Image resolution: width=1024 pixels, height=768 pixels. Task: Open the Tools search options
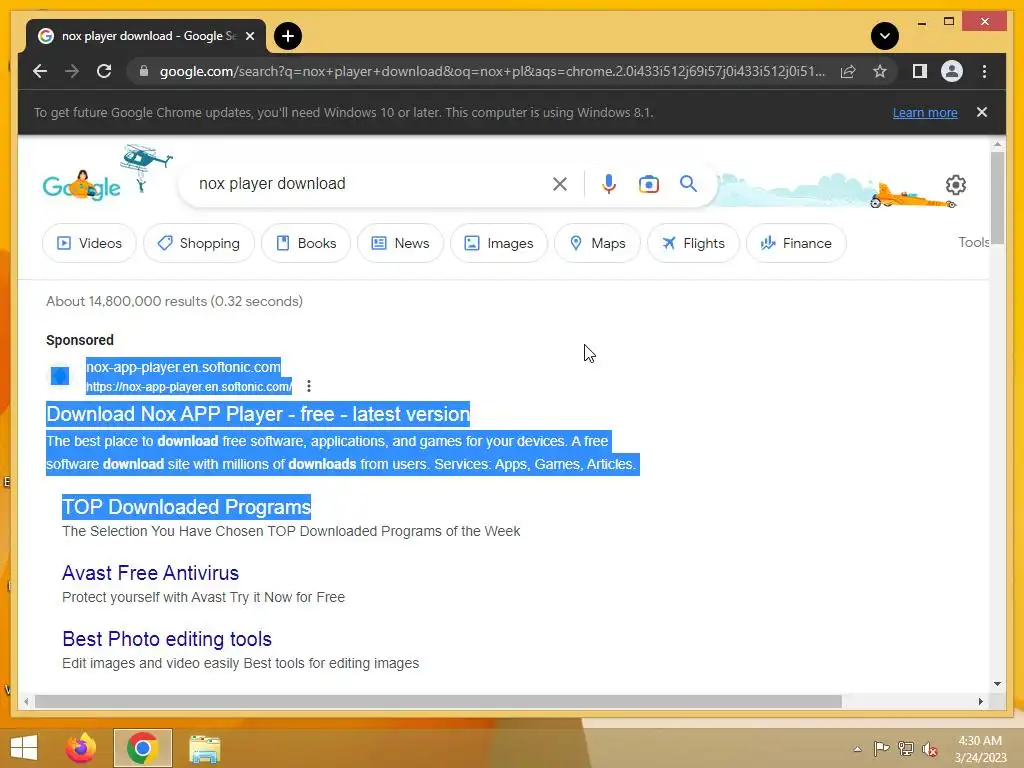[973, 242]
